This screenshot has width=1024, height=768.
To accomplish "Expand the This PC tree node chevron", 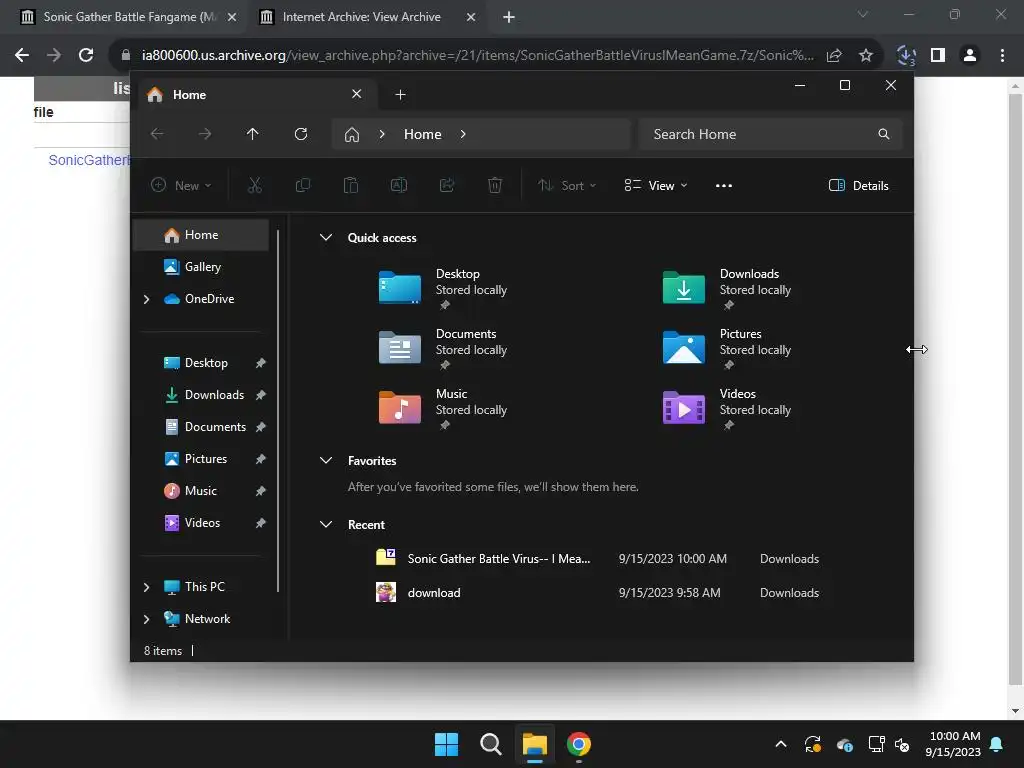I will point(146,587).
